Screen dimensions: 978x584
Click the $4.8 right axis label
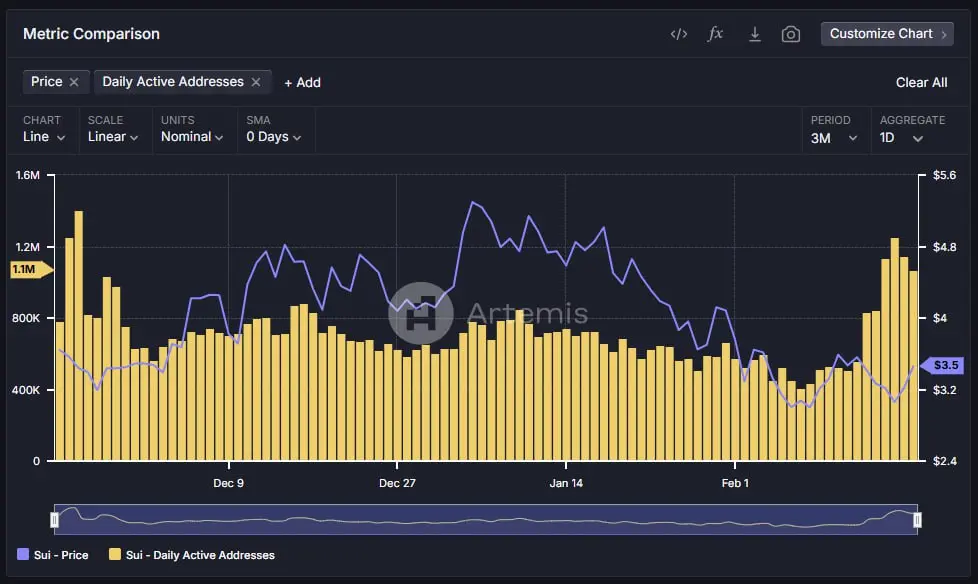944,247
